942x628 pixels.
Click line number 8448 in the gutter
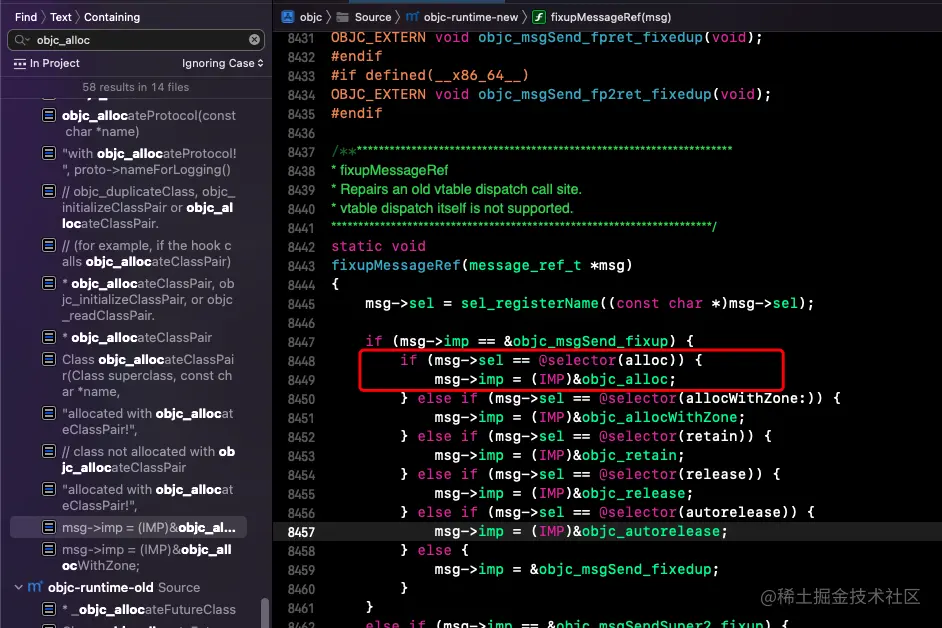pyautogui.click(x=301, y=361)
